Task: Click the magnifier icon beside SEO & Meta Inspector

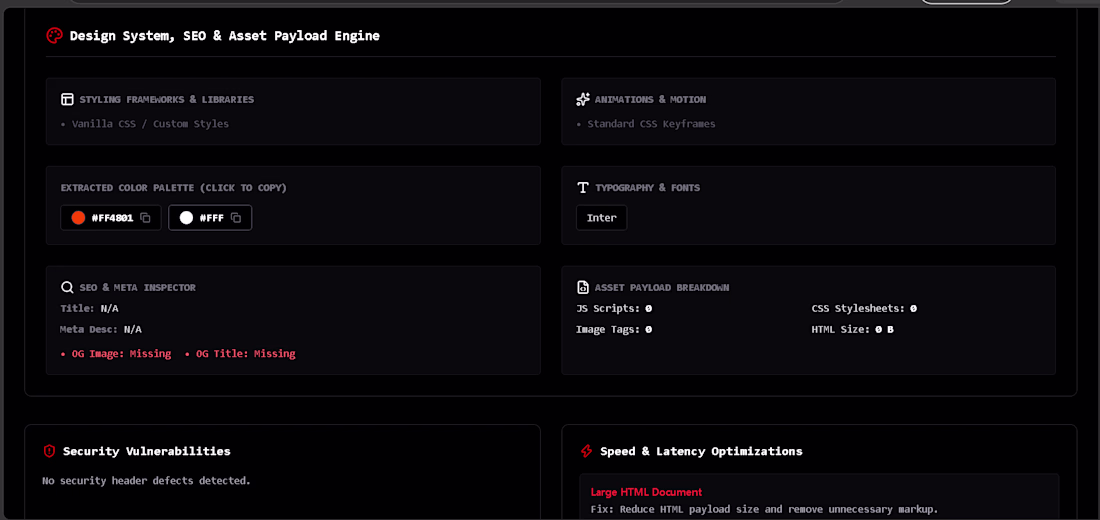Action: 67,287
